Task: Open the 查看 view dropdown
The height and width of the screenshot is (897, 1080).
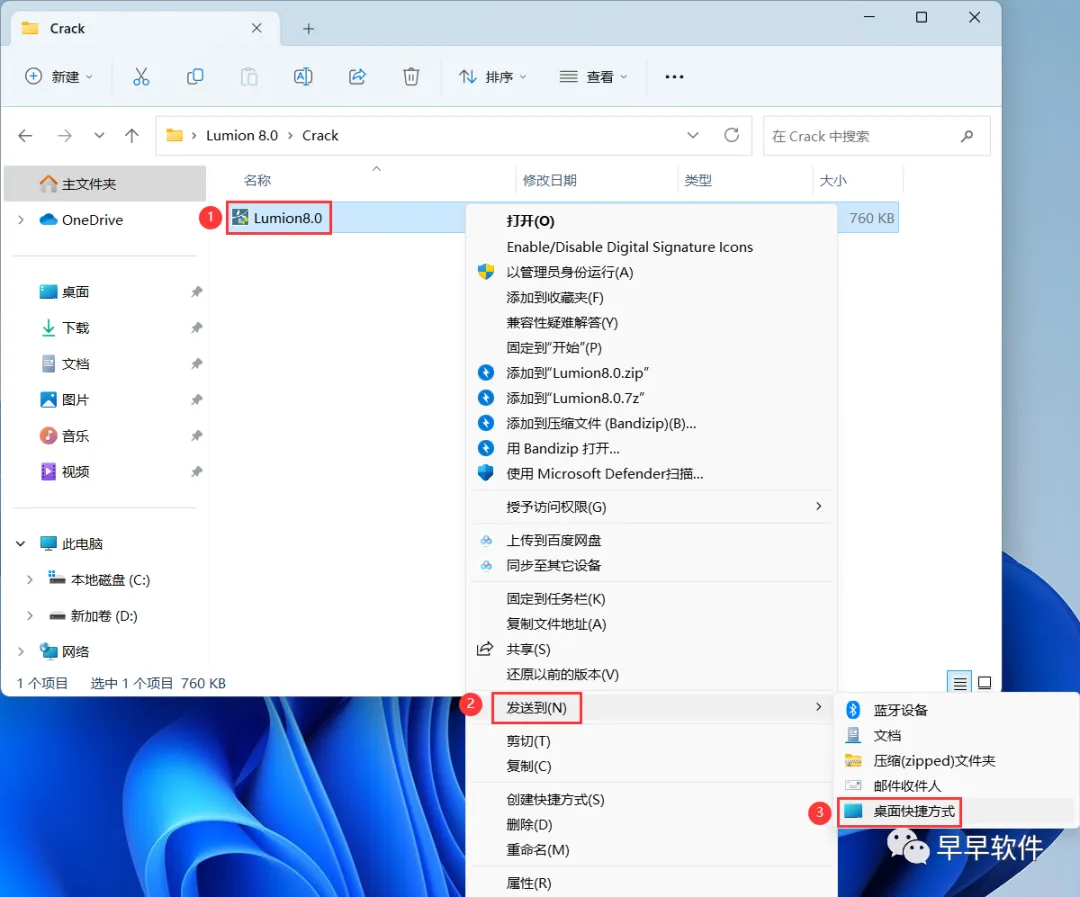Action: tap(593, 76)
